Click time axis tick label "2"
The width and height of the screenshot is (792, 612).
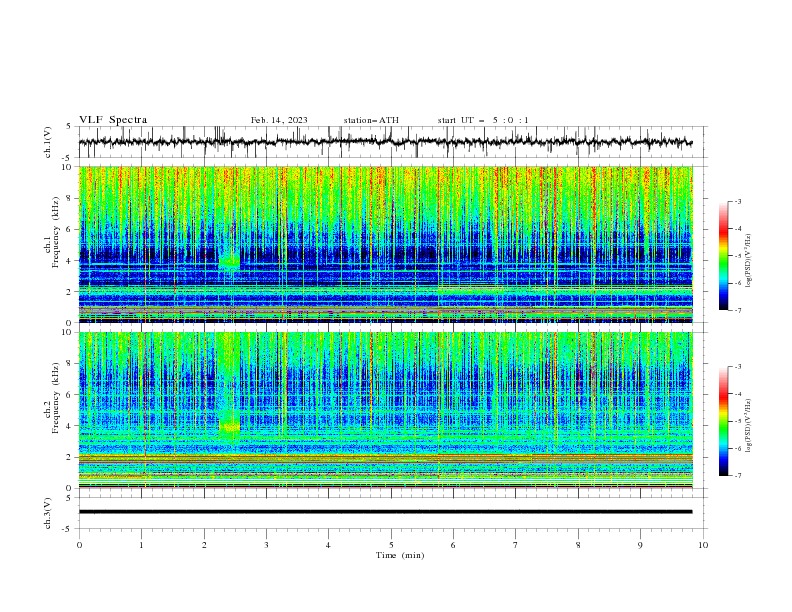click(x=204, y=545)
